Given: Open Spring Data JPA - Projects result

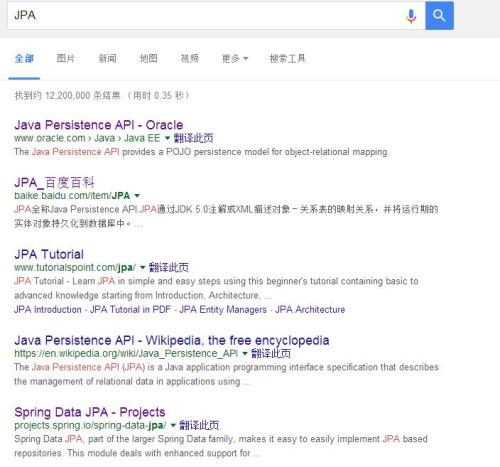Looking at the screenshot, I should pyautogui.click(x=90, y=412).
